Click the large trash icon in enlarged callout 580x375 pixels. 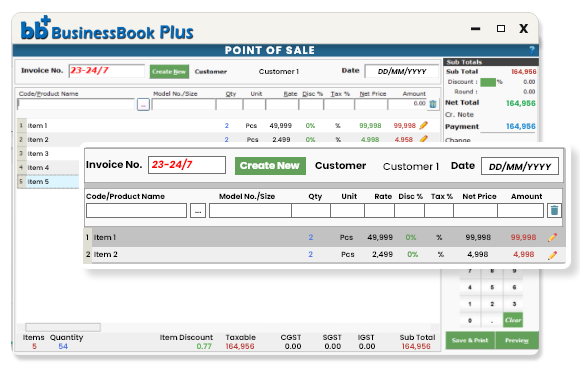[x=554, y=210]
